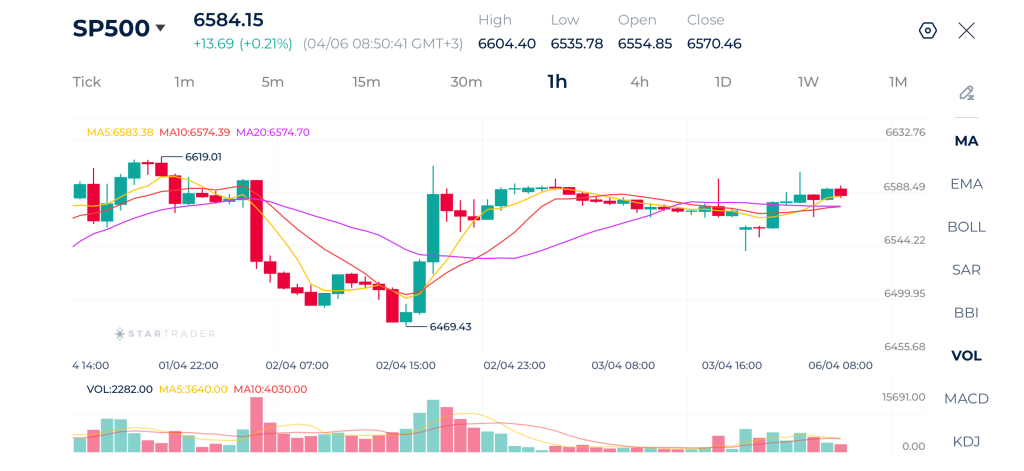Select the 5m timeframe
Viewport: 1024px width, 471px height.
272,82
